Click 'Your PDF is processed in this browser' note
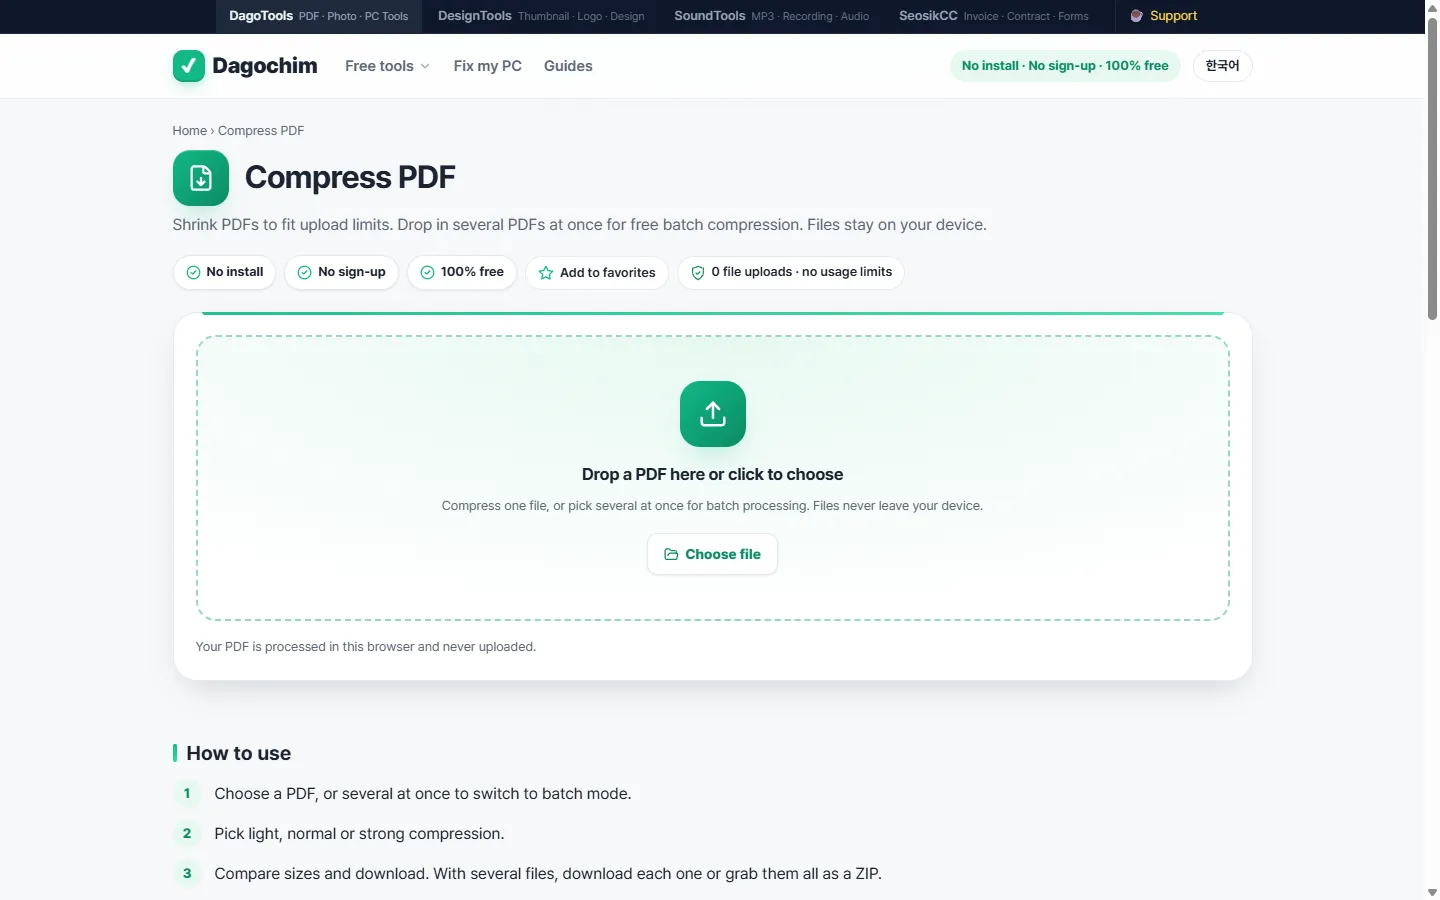 tap(366, 647)
